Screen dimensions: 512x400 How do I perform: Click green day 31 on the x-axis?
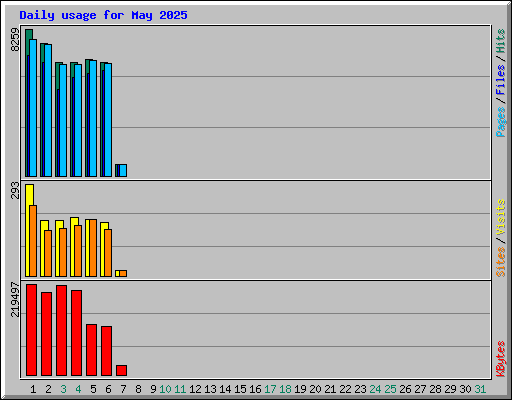tap(480, 389)
